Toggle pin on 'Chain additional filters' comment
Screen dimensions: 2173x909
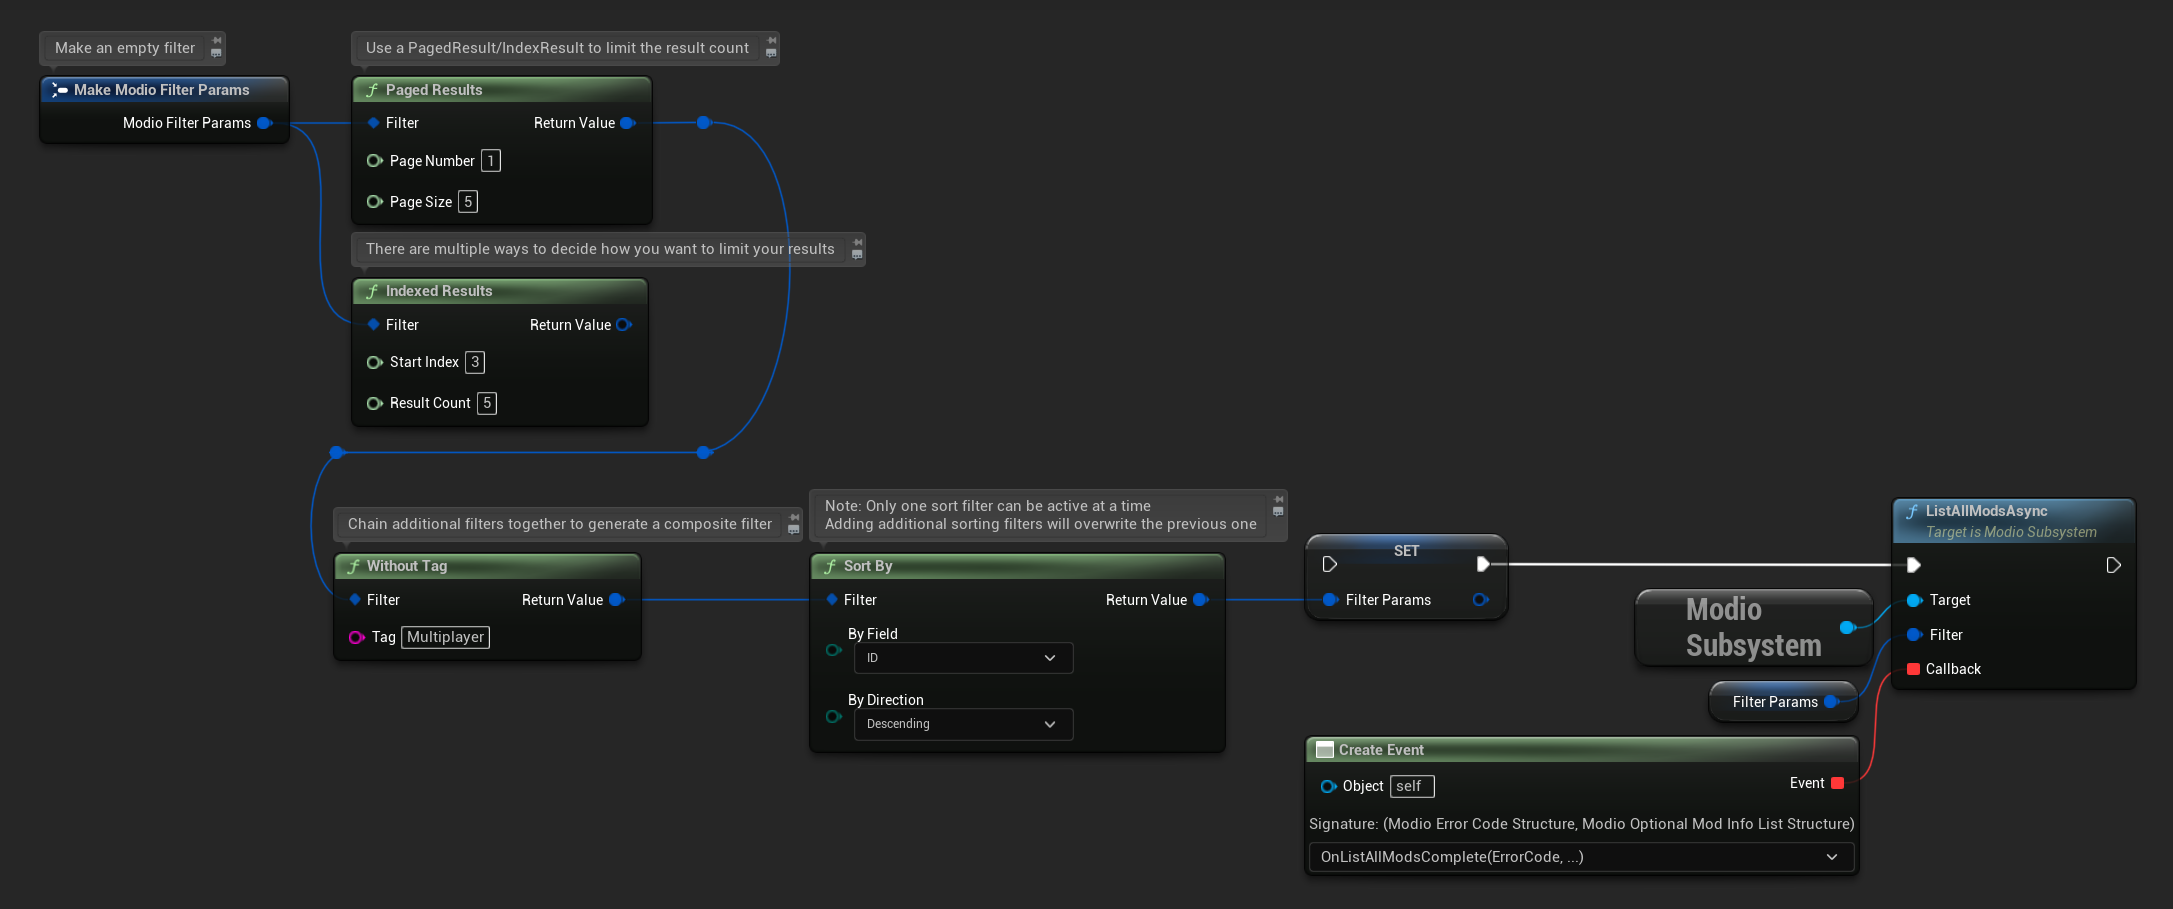[794, 517]
